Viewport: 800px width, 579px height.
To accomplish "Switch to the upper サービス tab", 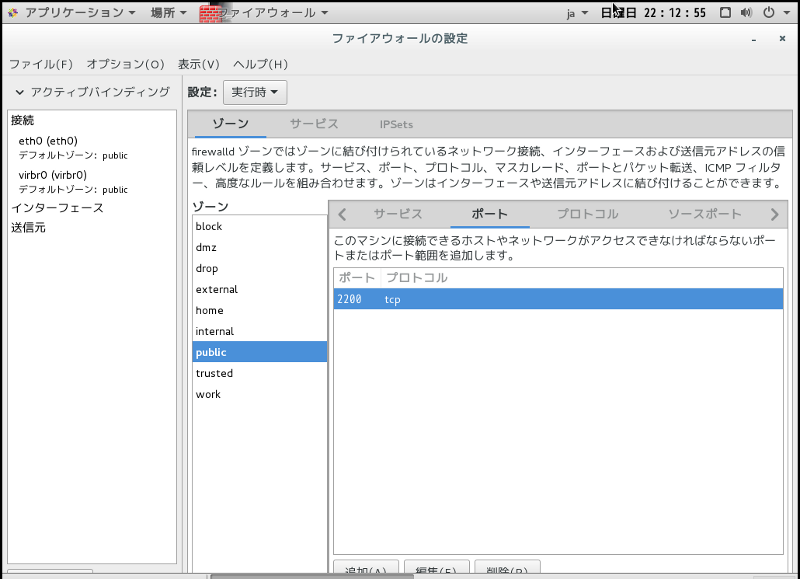I will click(x=314, y=124).
